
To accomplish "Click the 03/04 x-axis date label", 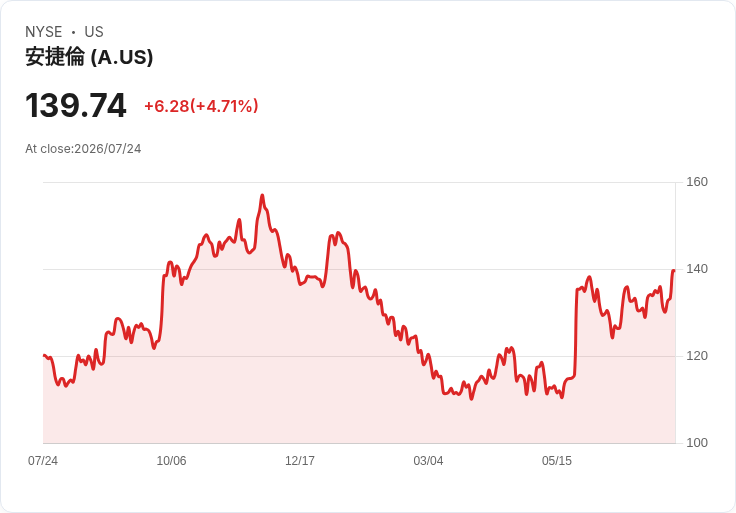I will coord(428,461).
